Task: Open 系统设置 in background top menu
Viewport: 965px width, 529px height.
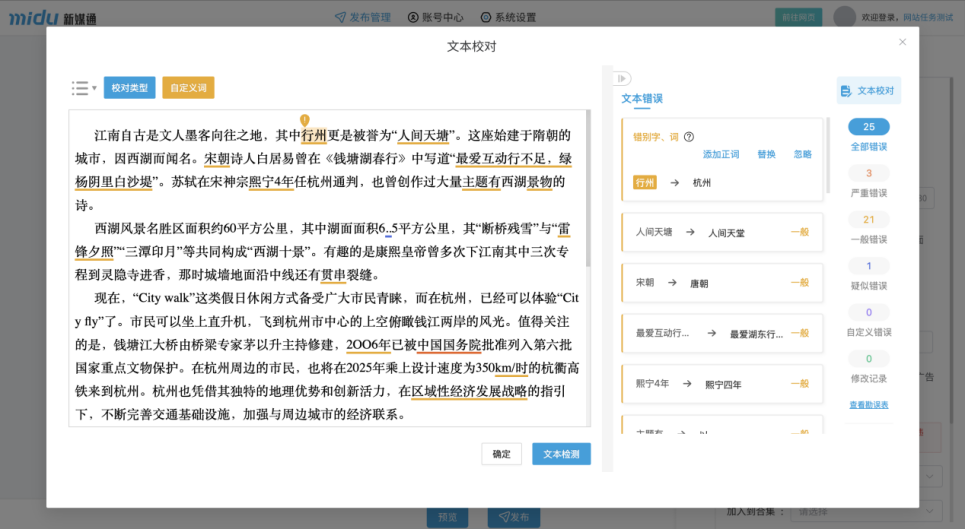Action: click(508, 17)
